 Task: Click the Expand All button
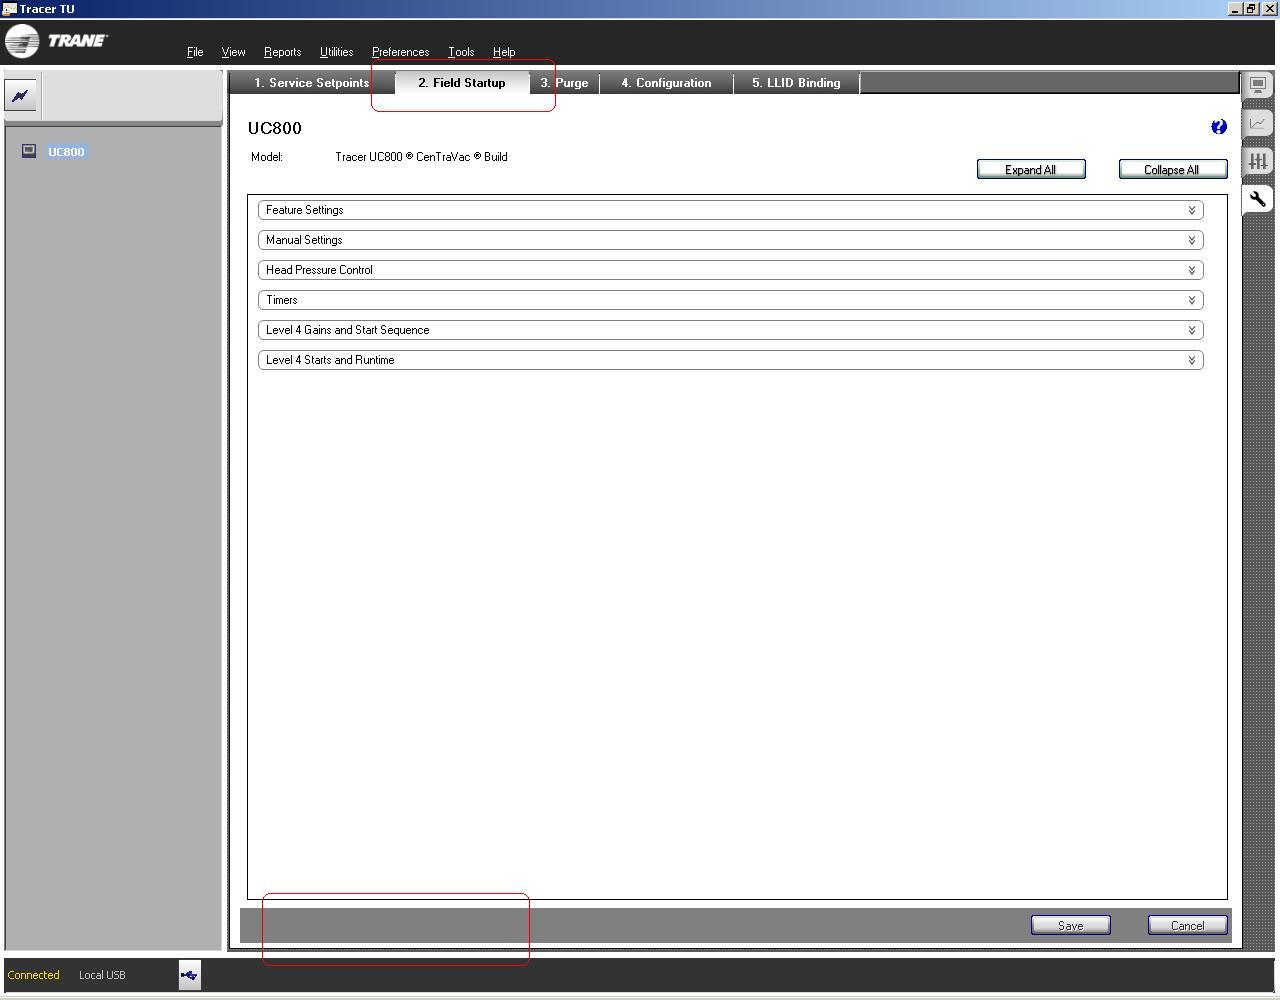tap(1031, 170)
